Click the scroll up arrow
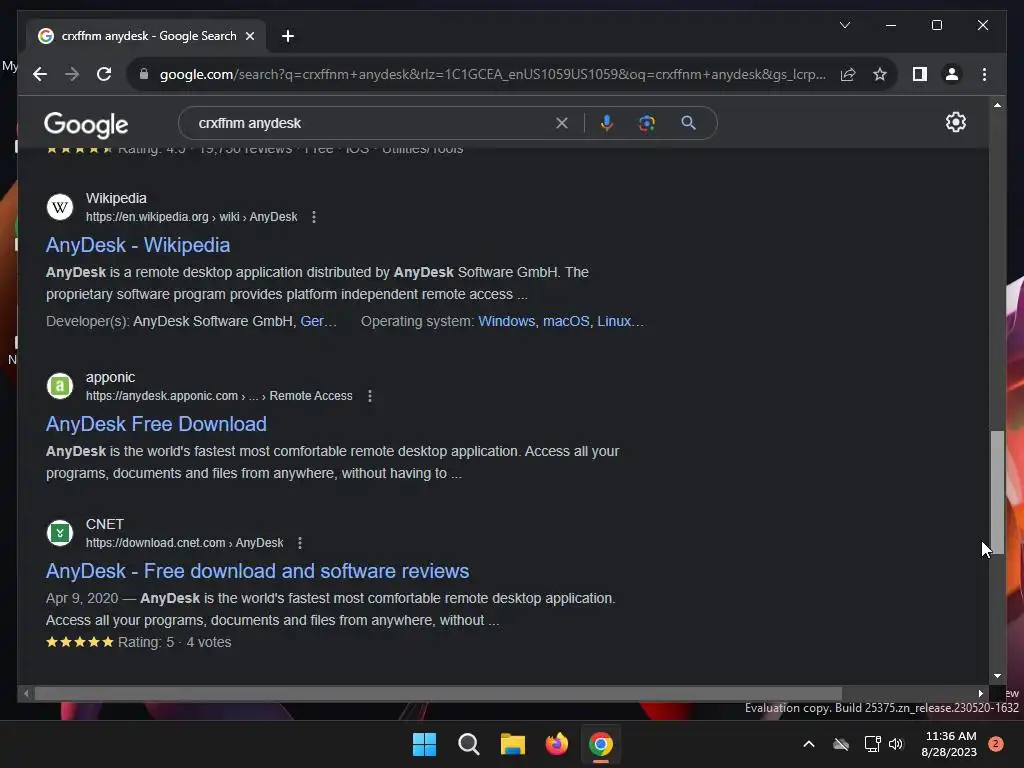Viewport: 1024px width, 768px height. [x=997, y=104]
